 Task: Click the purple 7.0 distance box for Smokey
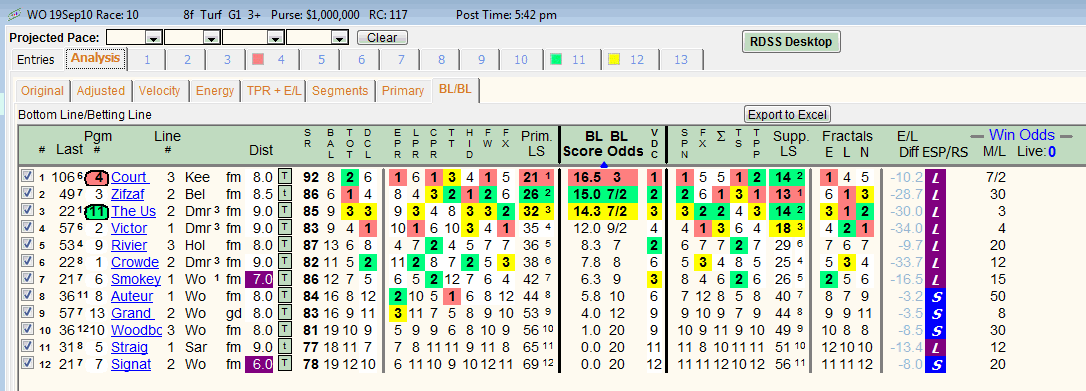(262, 279)
